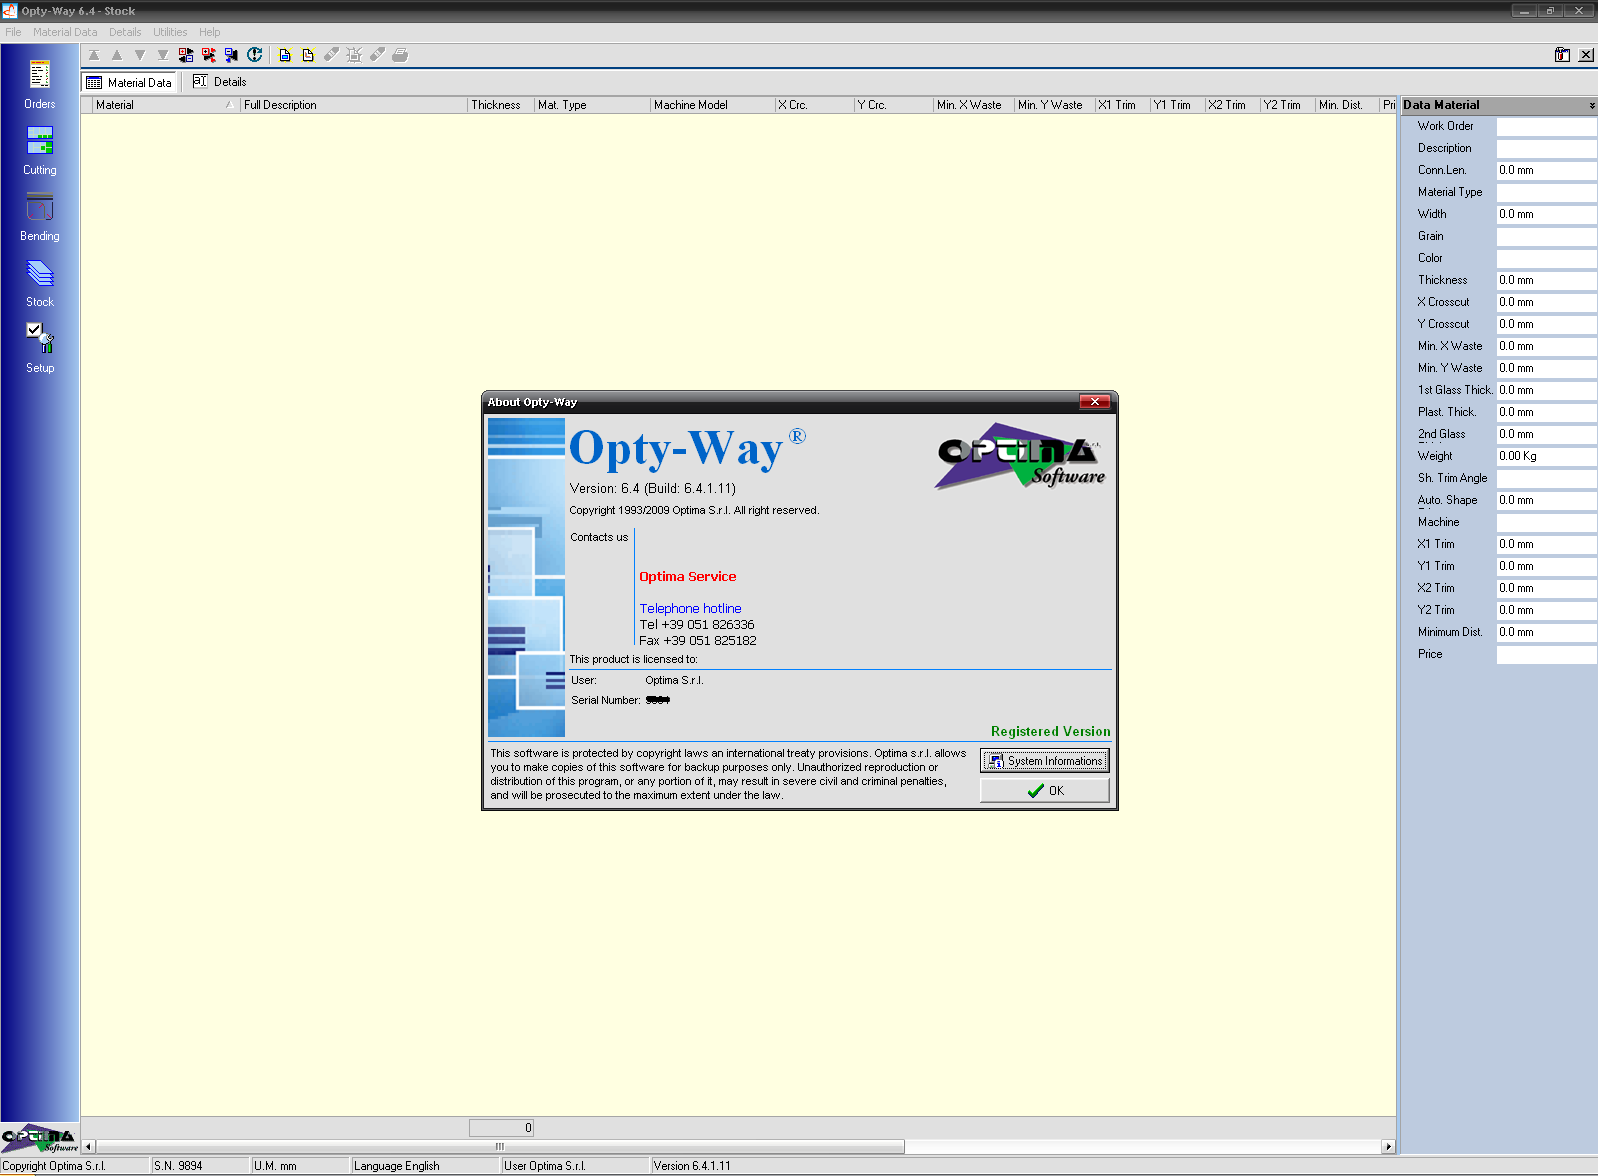The width and height of the screenshot is (1598, 1176).
Task: Open the Stock module in sidebar
Action: pos(39,283)
